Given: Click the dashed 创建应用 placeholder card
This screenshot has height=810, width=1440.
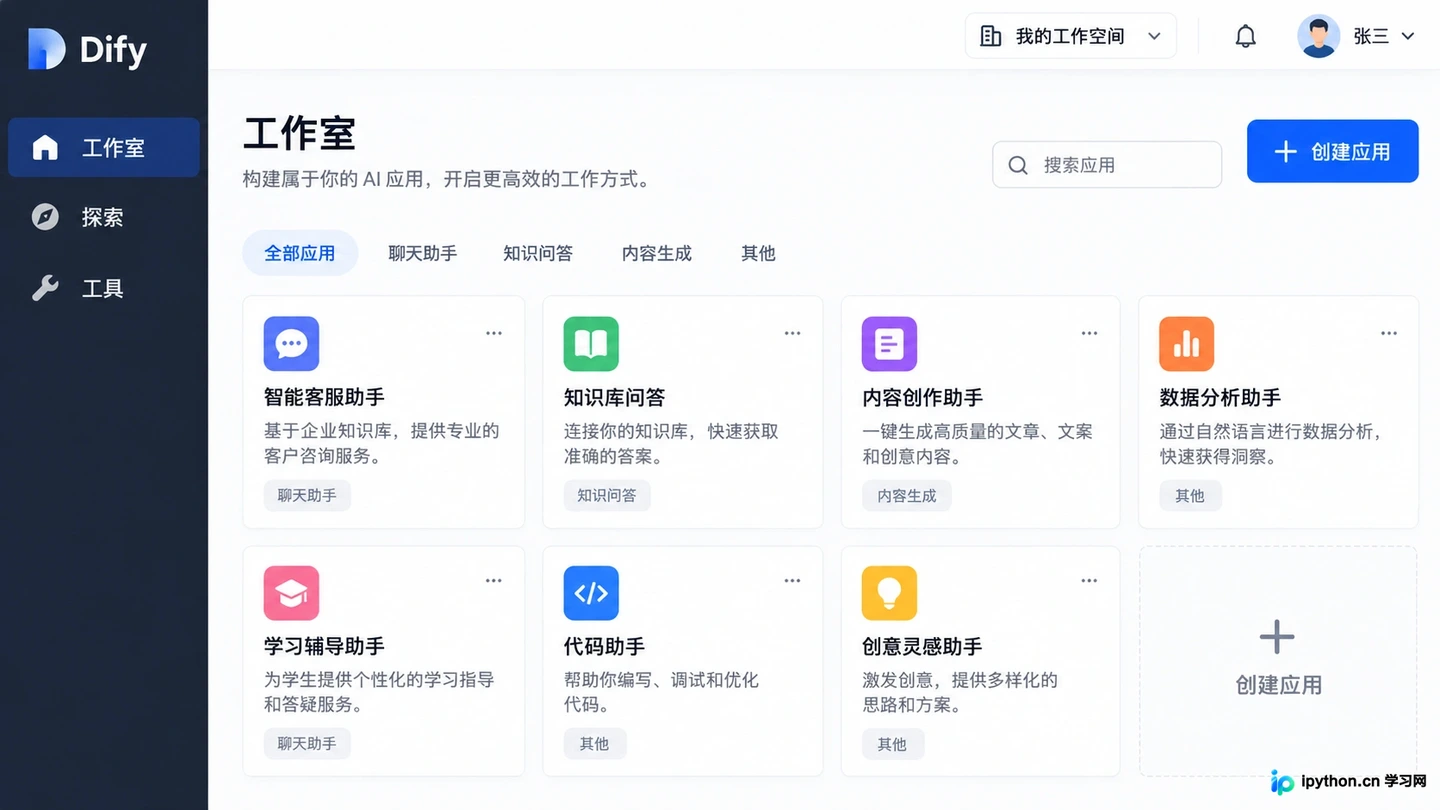Looking at the screenshot, I should pyautogui.click(x=1278, y=661).
